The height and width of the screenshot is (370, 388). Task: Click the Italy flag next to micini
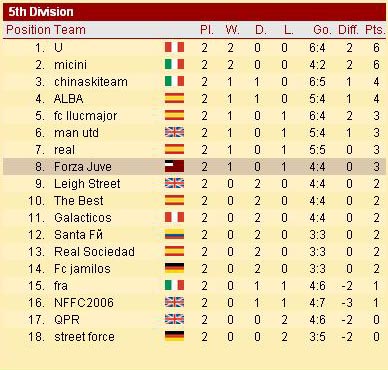point(174,64)
